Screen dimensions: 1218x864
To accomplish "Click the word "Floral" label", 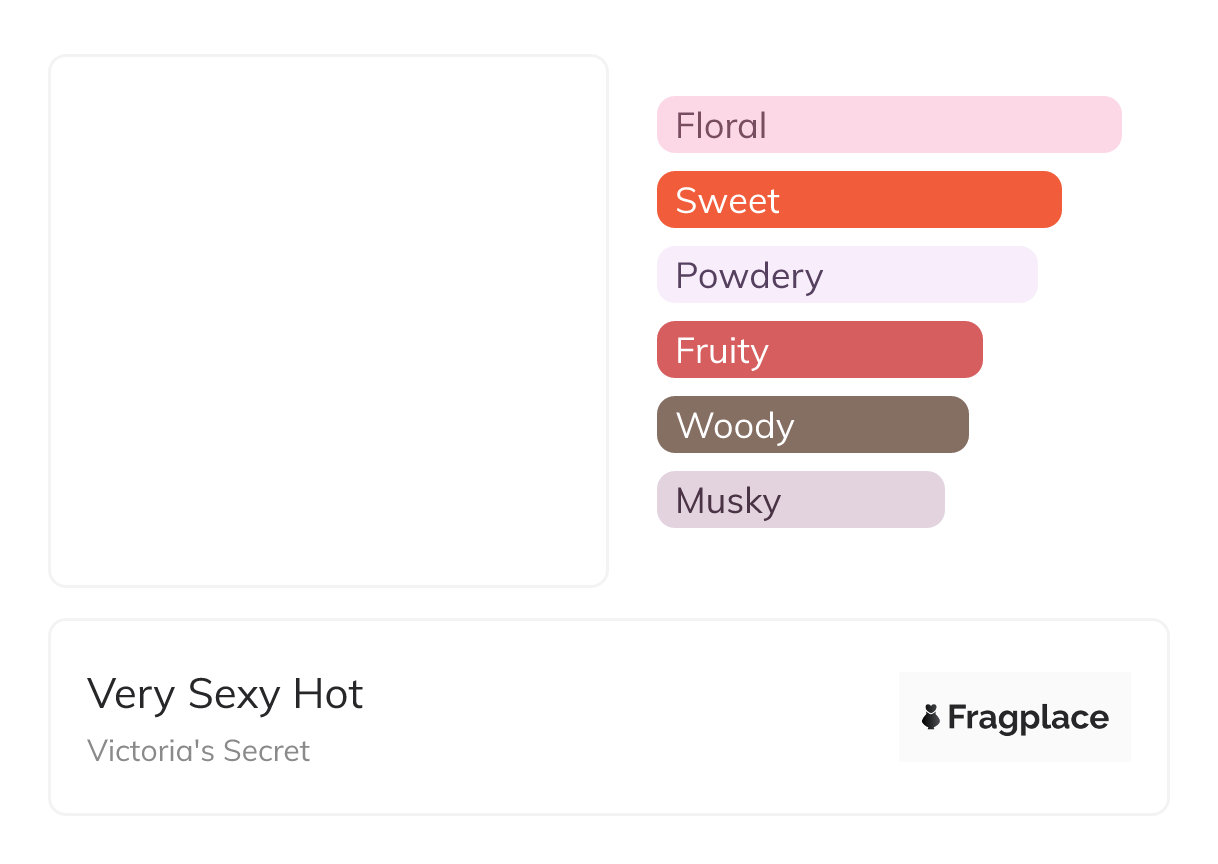I will [x=721, y=126].
